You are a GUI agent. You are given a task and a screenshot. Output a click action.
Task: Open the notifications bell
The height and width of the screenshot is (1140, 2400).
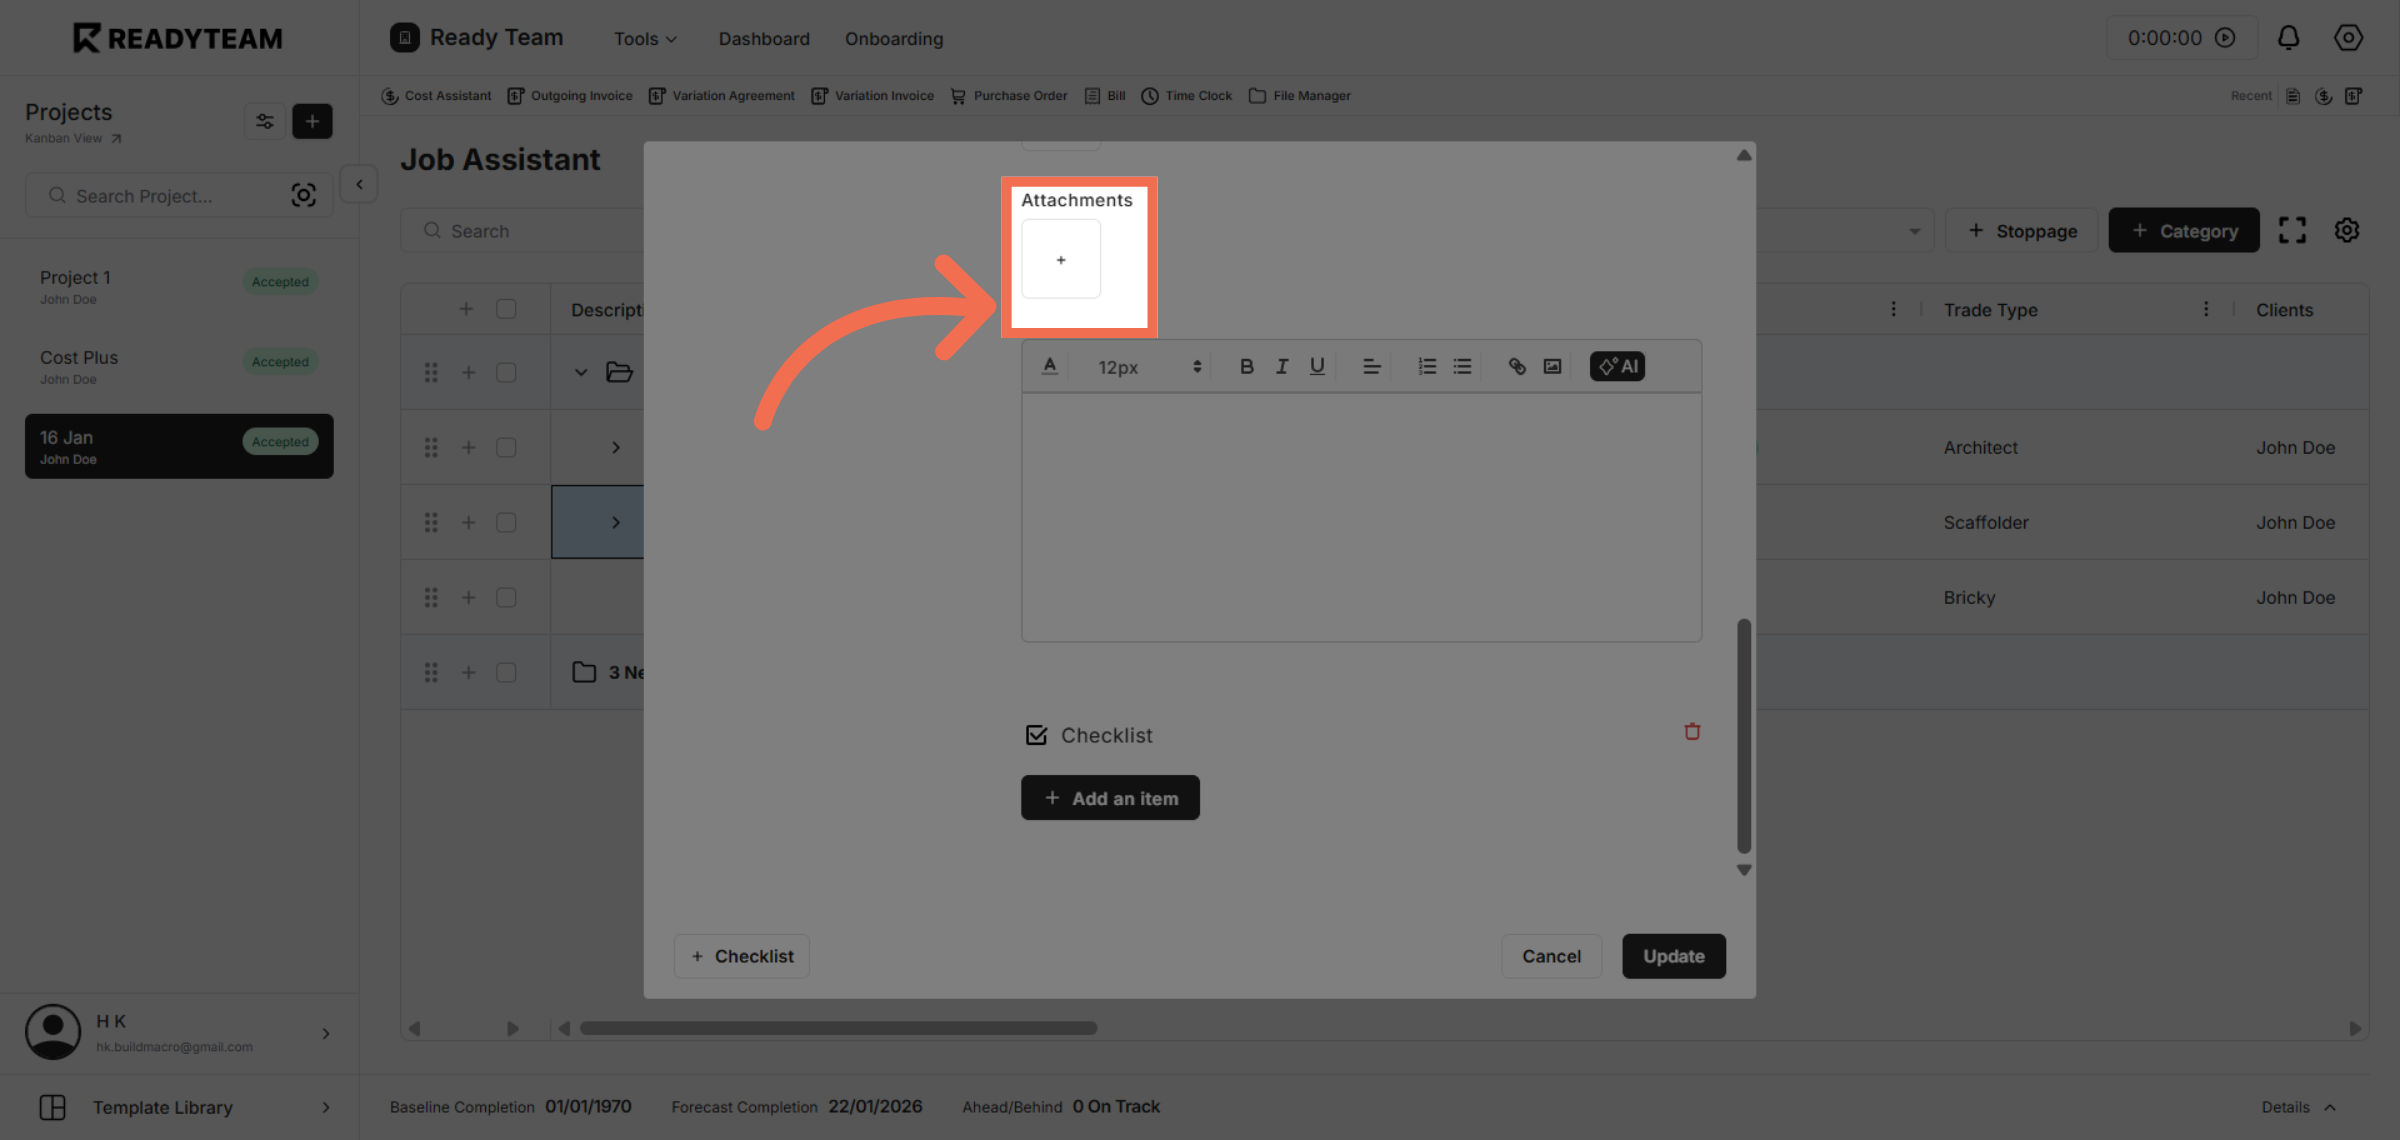[x=2289, y=37]
